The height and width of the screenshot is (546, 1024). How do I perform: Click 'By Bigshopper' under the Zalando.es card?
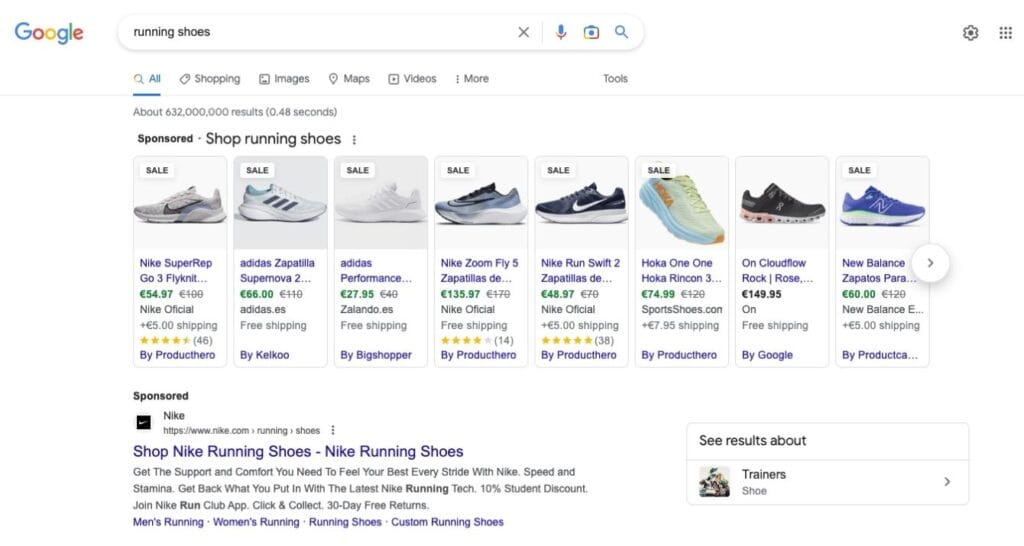click(x=376, y=355)
